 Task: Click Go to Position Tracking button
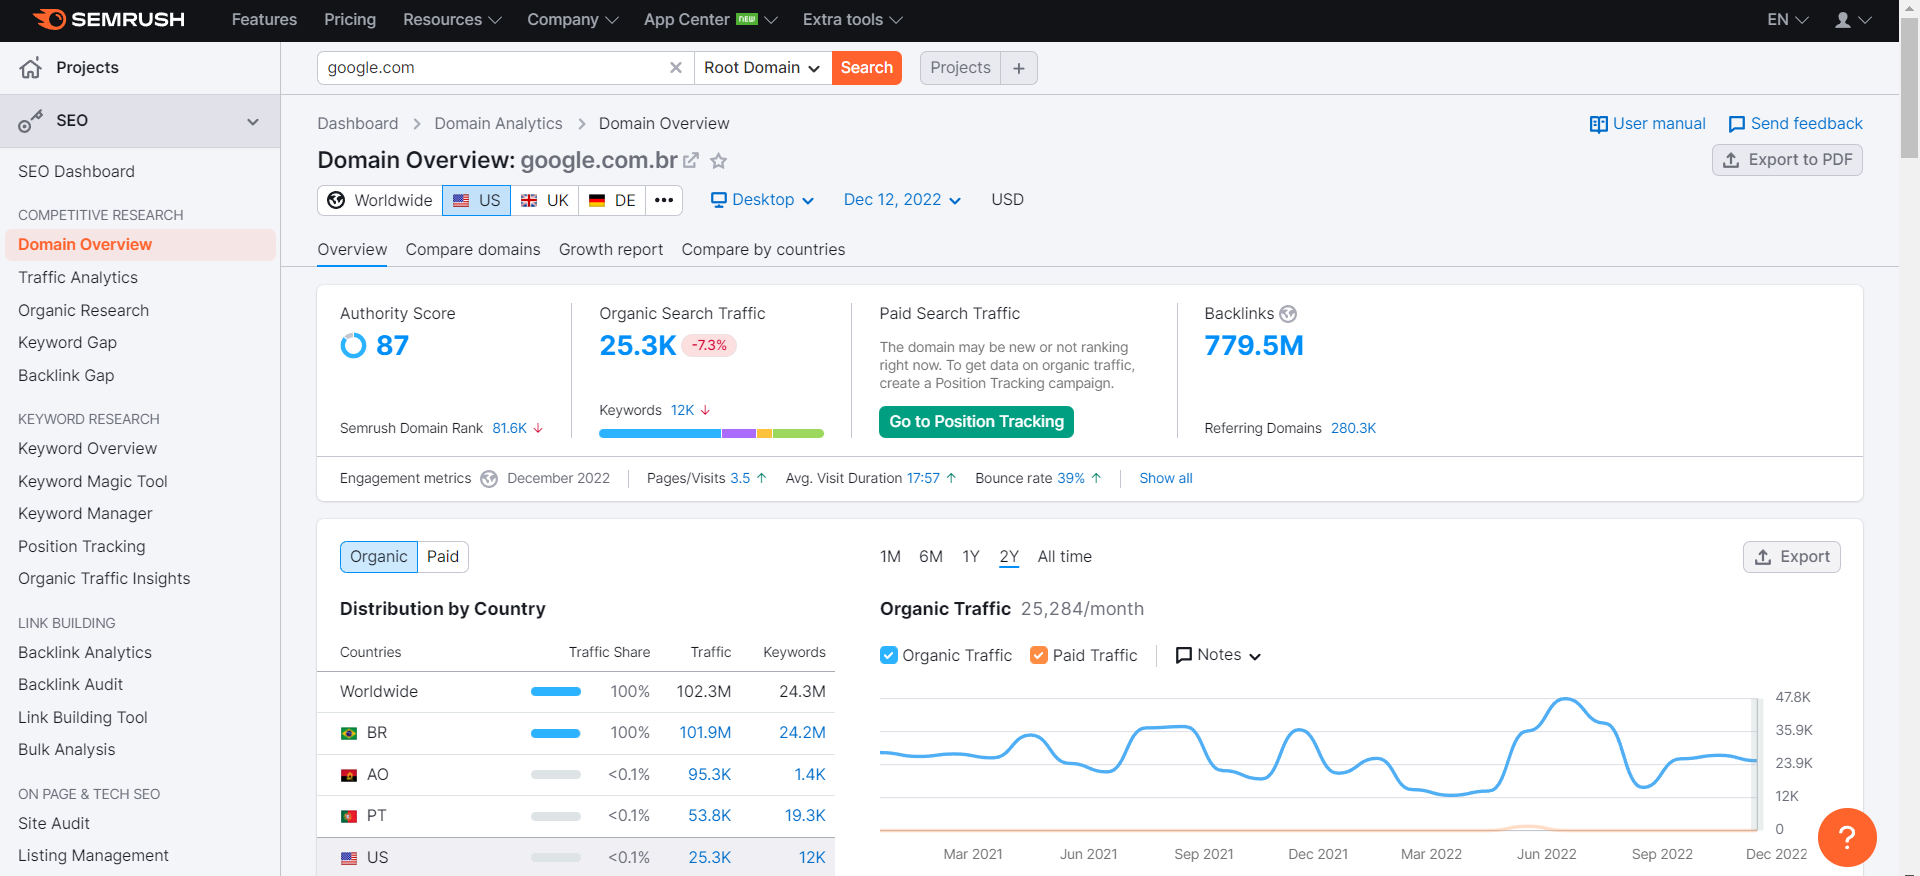pyautogui.click(x=977, y=422)
